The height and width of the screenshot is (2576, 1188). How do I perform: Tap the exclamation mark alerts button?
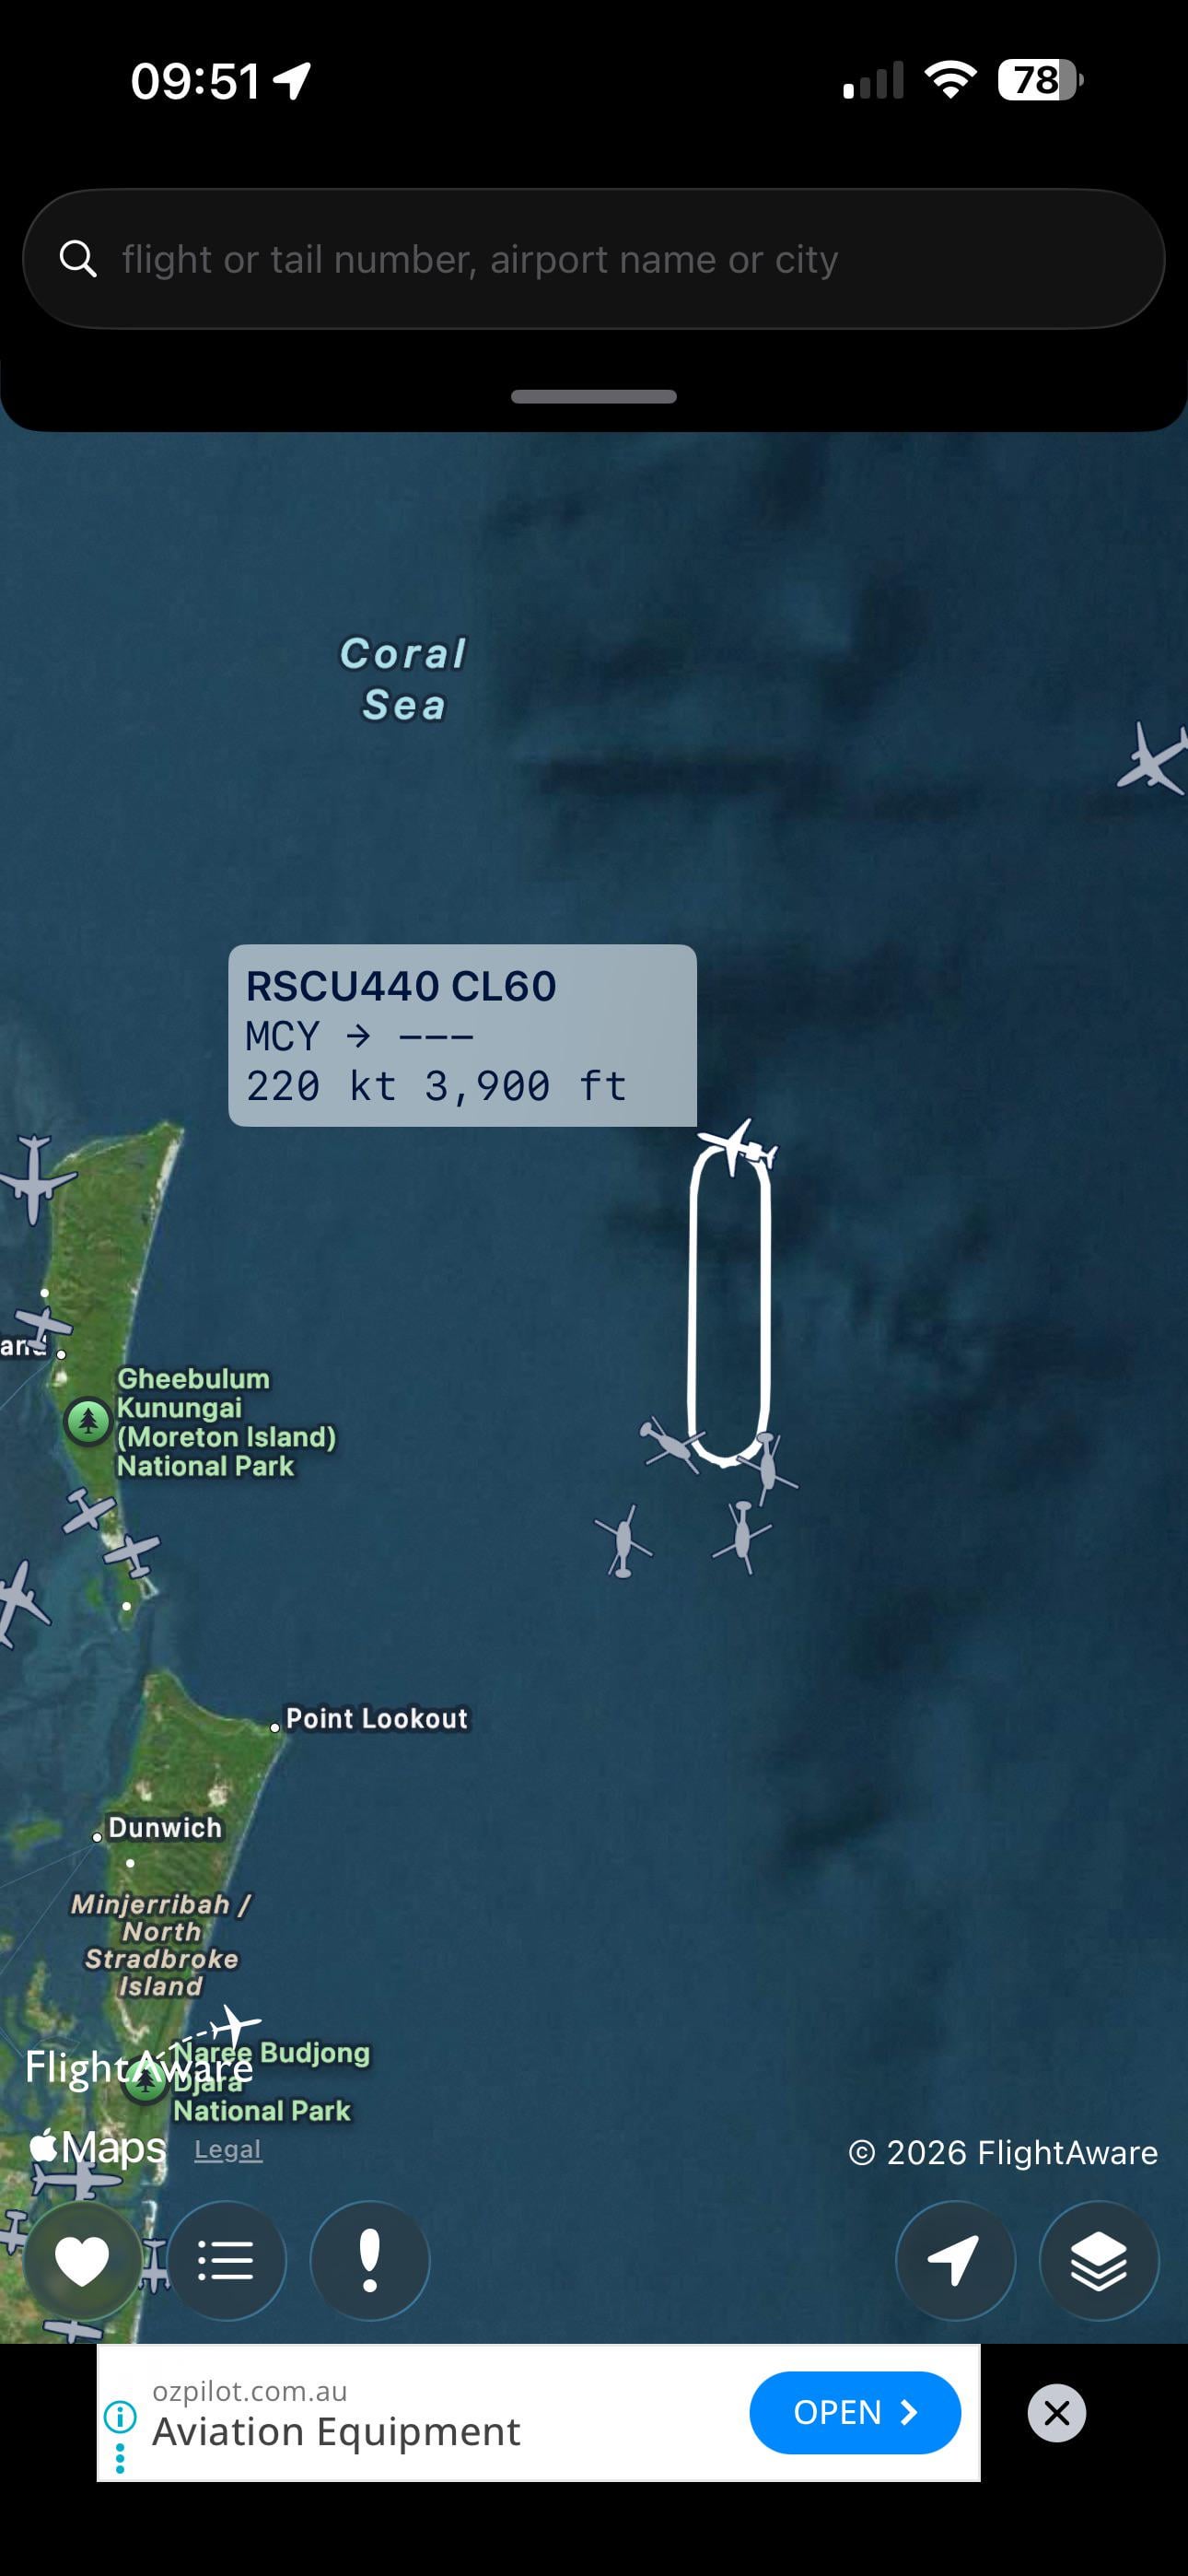coord(370,2261)
